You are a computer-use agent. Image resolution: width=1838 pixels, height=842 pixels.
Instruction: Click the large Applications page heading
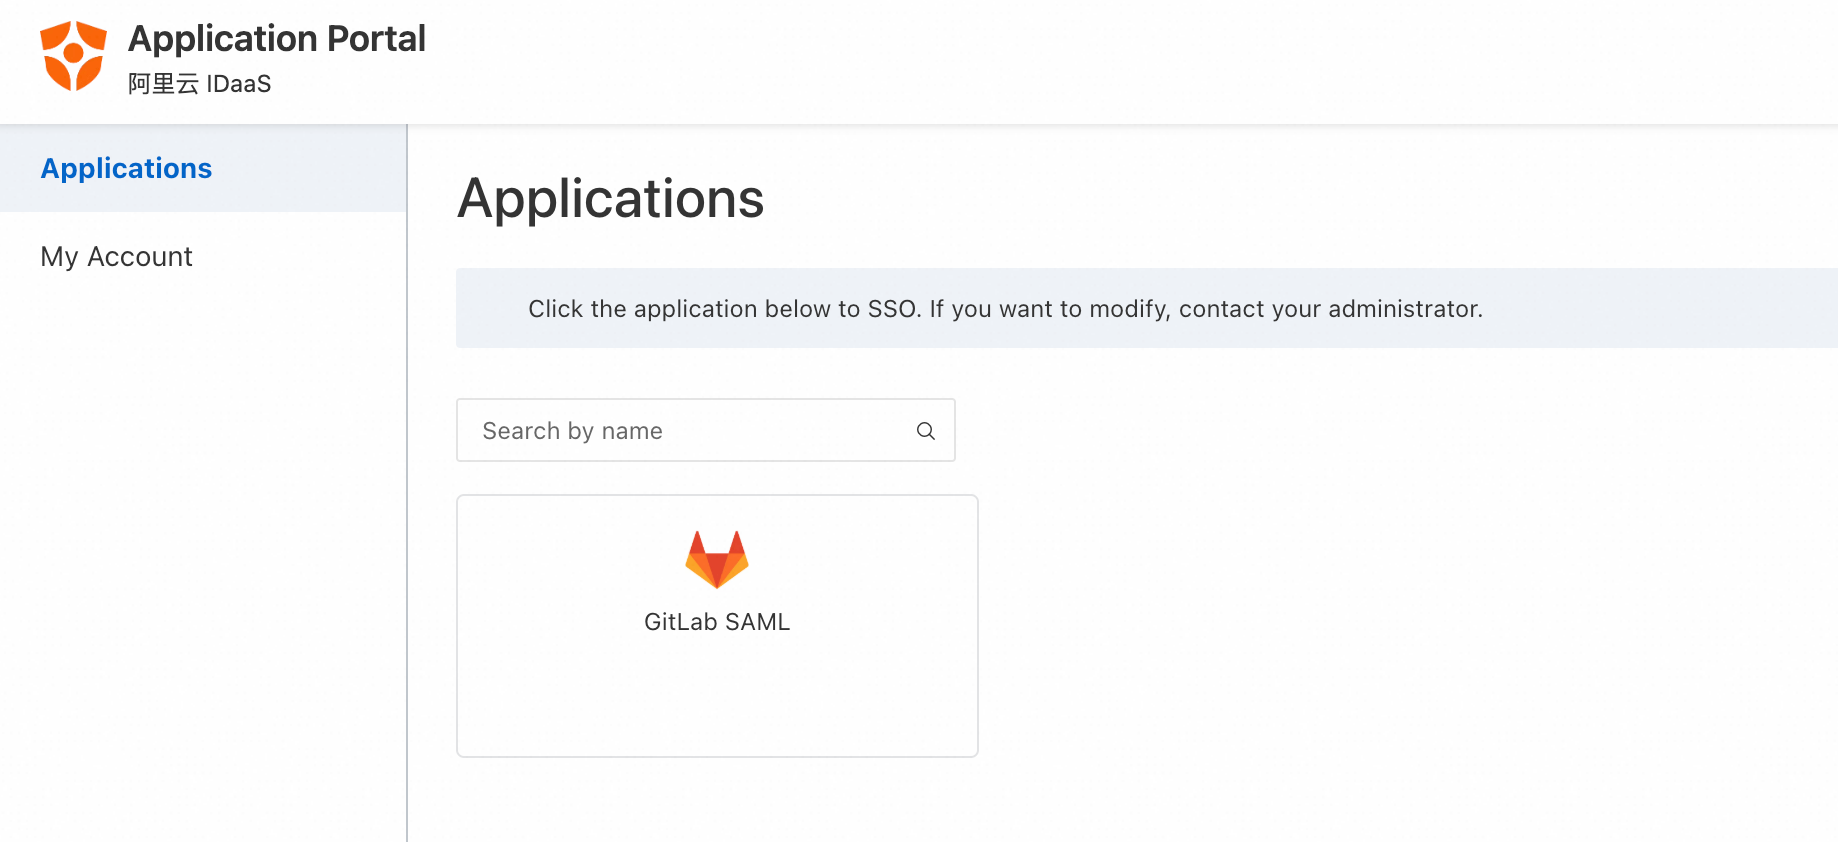[x=611, y=198]
